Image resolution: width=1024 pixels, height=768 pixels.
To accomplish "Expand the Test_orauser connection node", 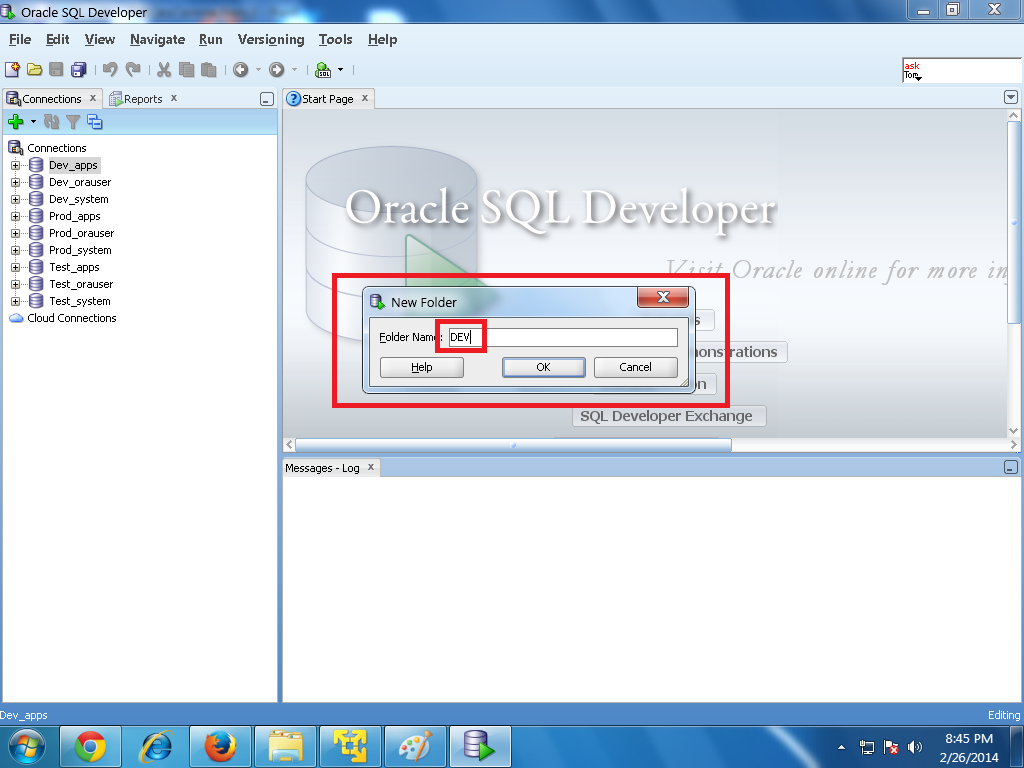I will (x=15, y=284).
